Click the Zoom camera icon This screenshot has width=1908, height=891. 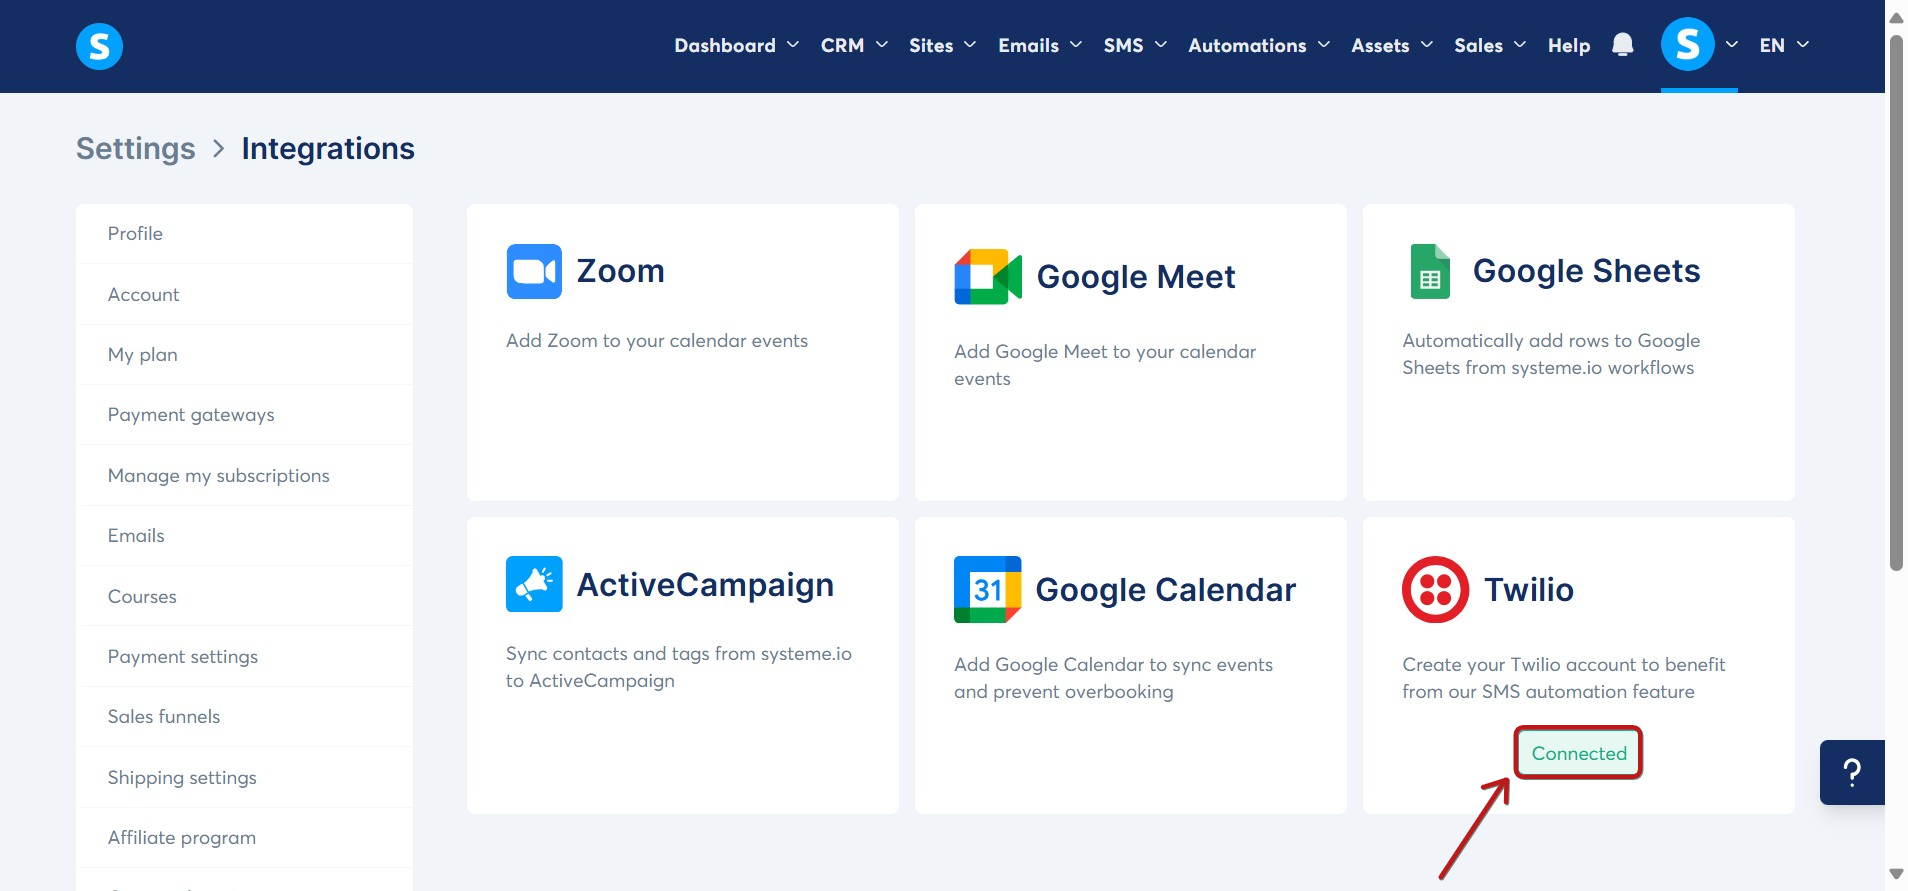534,271
